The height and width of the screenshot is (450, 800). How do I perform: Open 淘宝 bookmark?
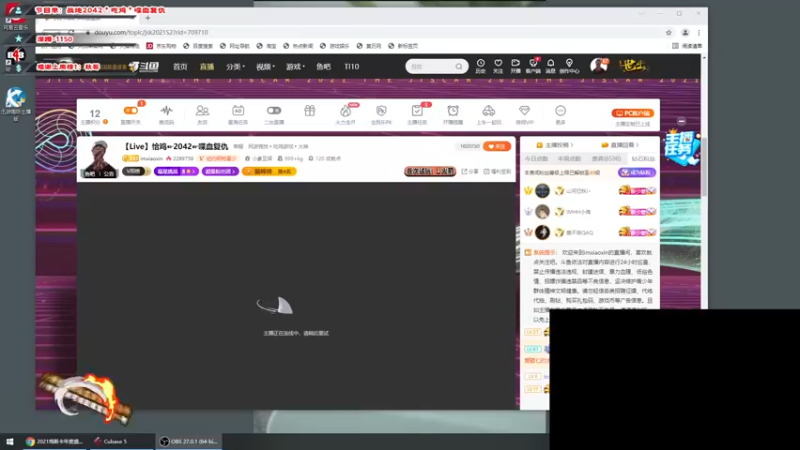click(x=266, y=46)
